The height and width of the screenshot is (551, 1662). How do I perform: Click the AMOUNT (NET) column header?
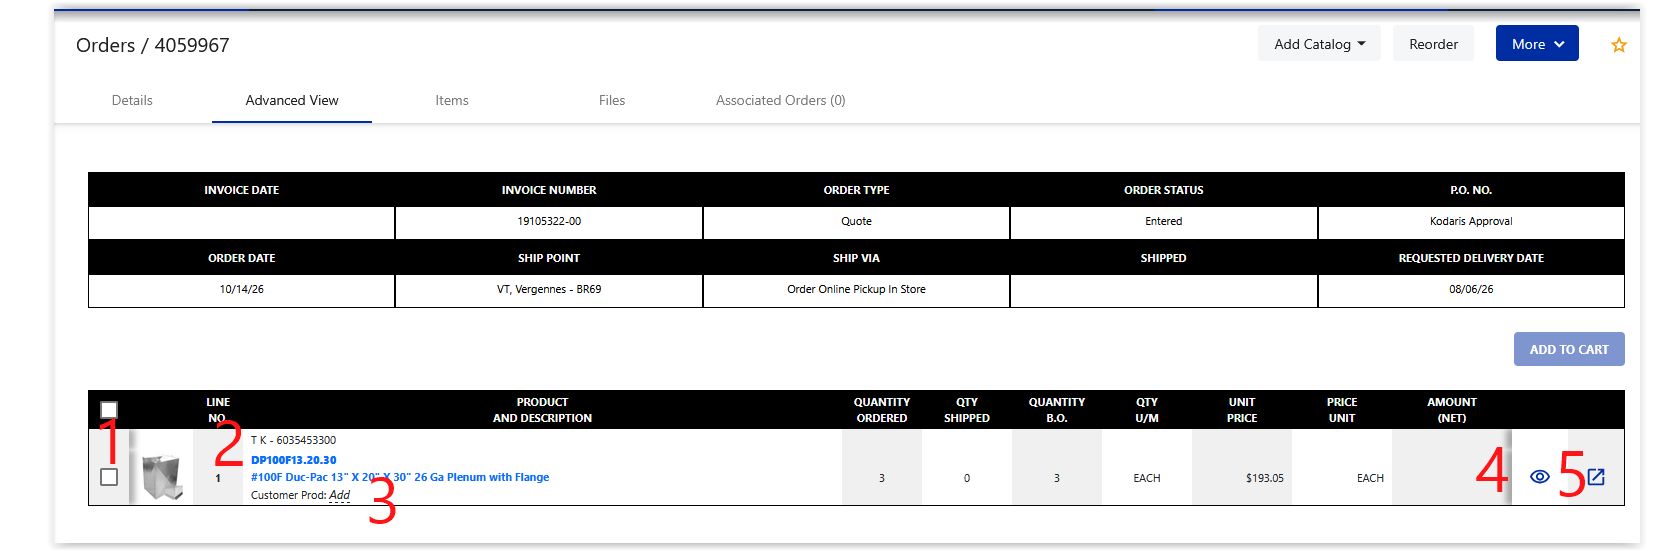1452,410
